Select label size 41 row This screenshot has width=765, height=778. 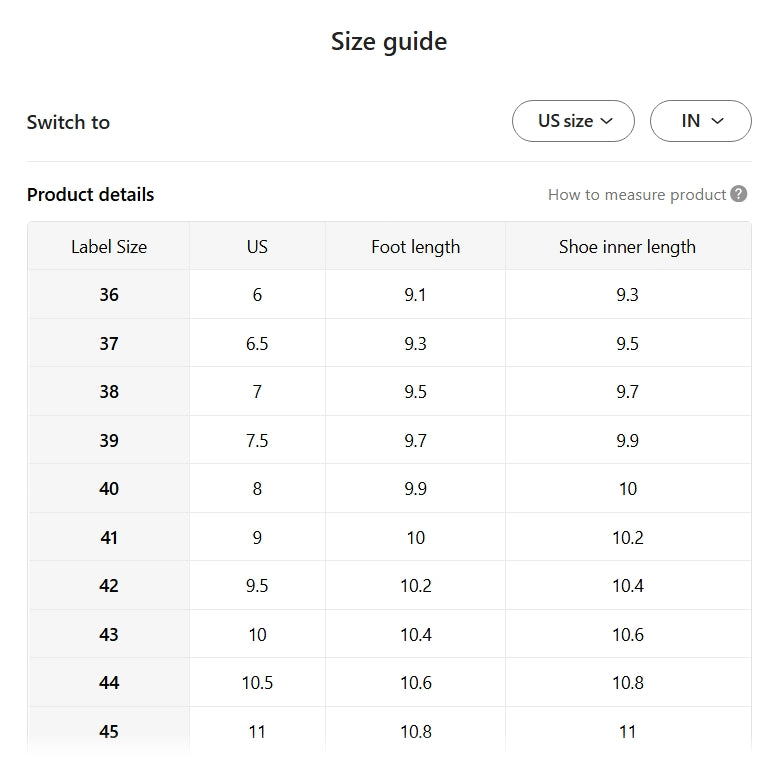(109, 538)
